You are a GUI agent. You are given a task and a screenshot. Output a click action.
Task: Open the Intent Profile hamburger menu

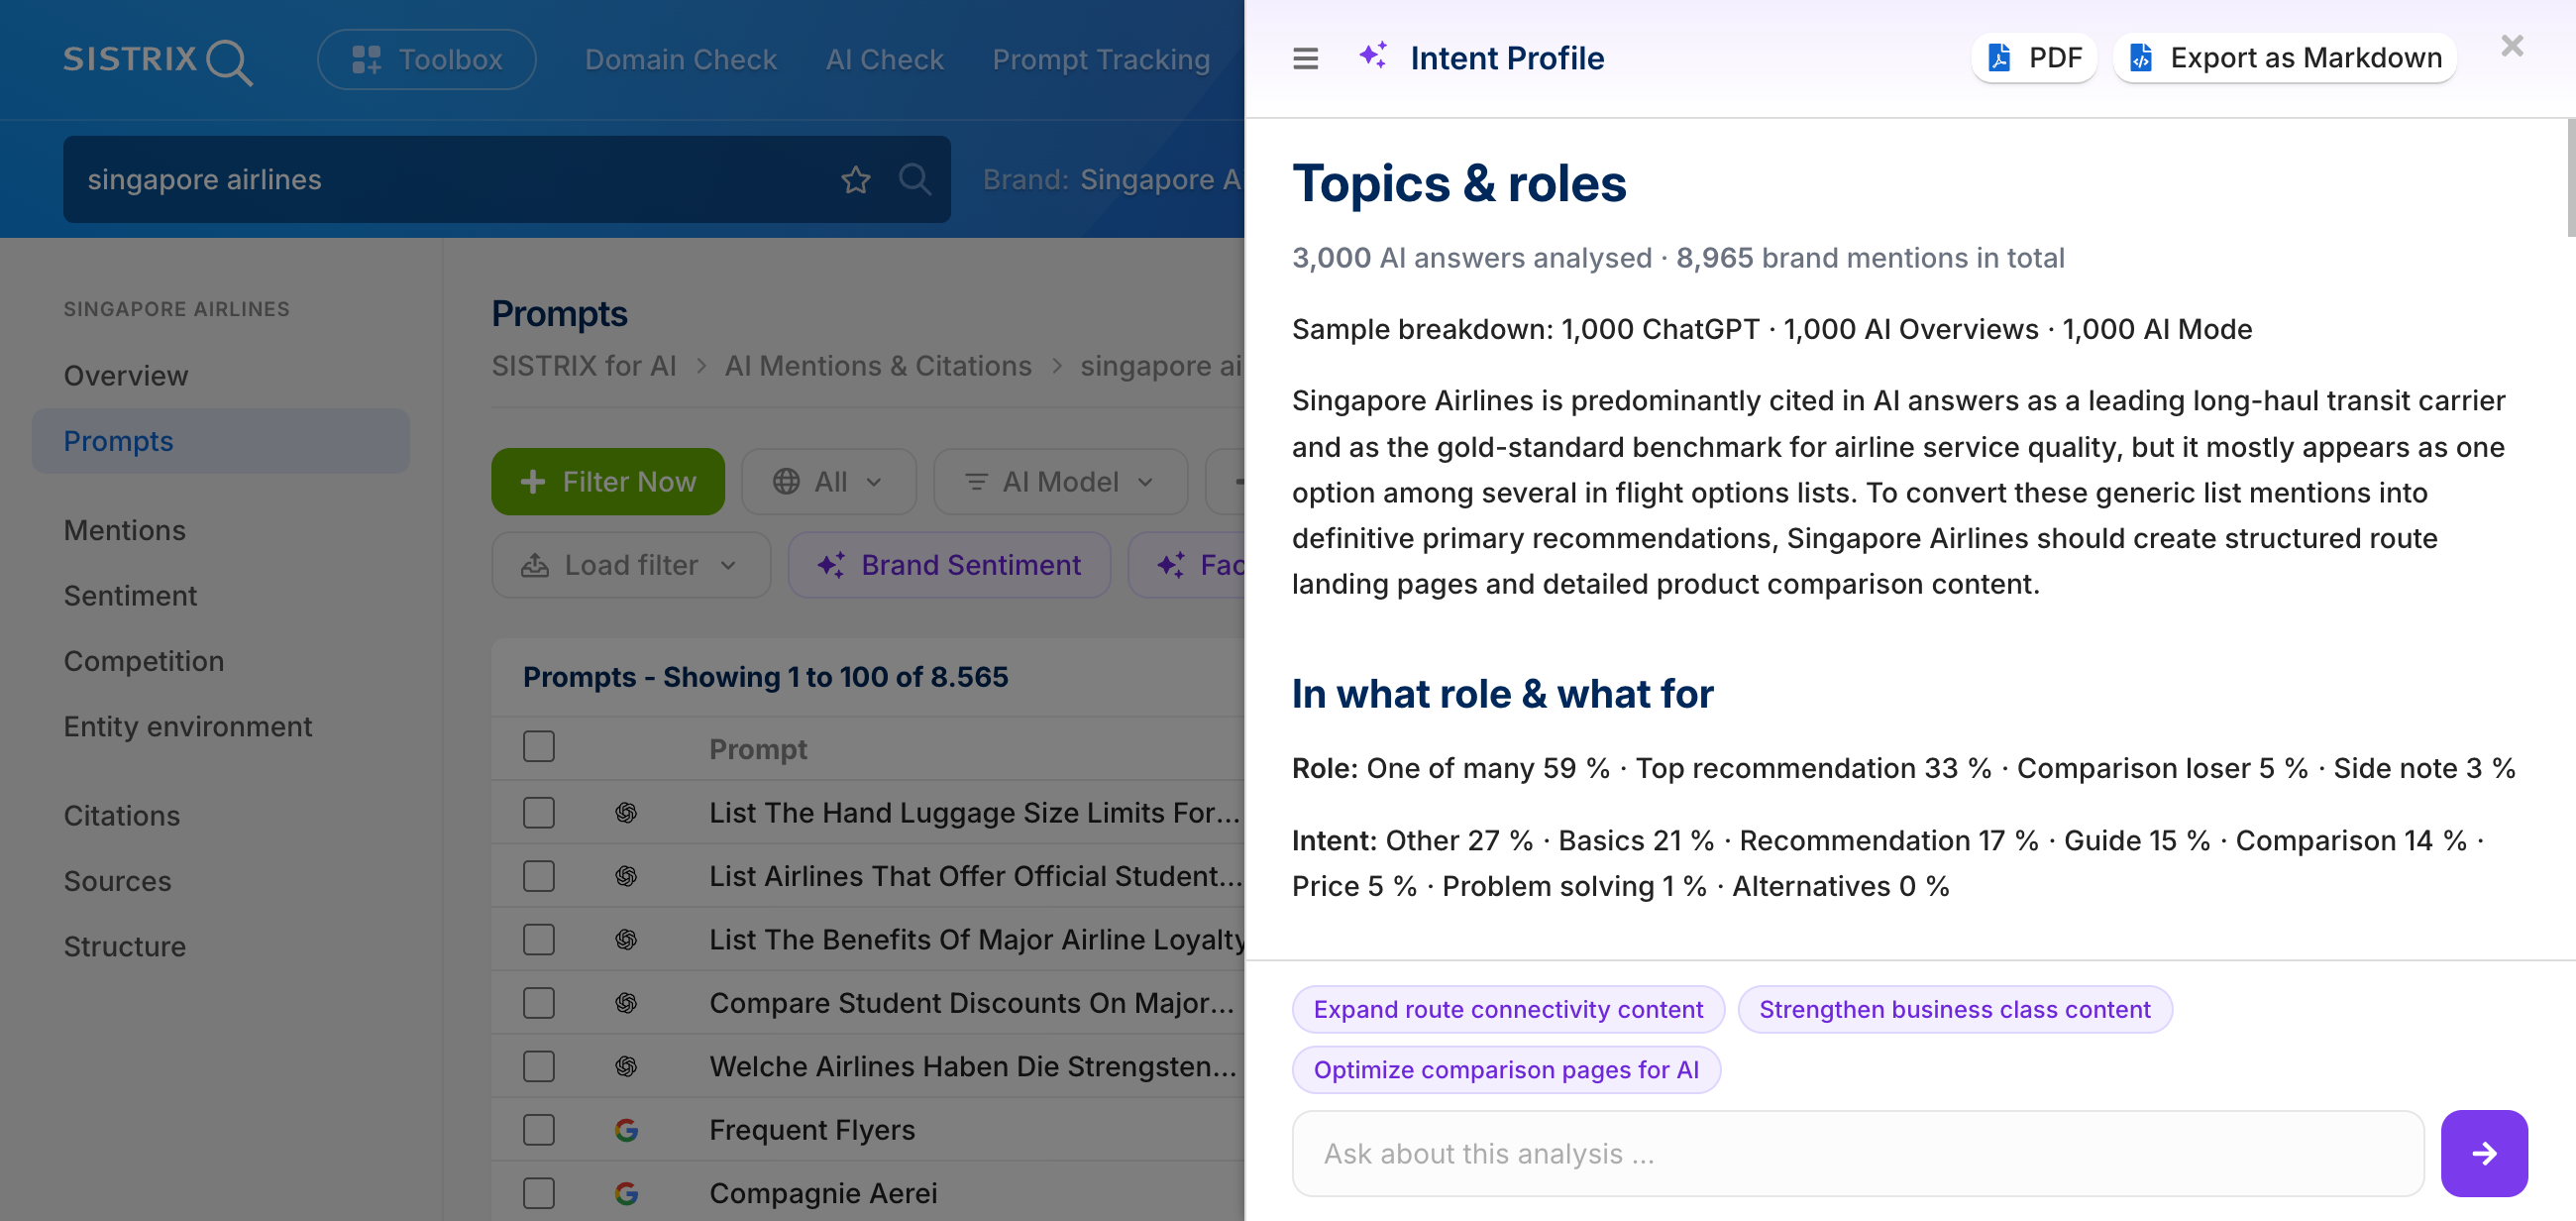[1305, 59]
